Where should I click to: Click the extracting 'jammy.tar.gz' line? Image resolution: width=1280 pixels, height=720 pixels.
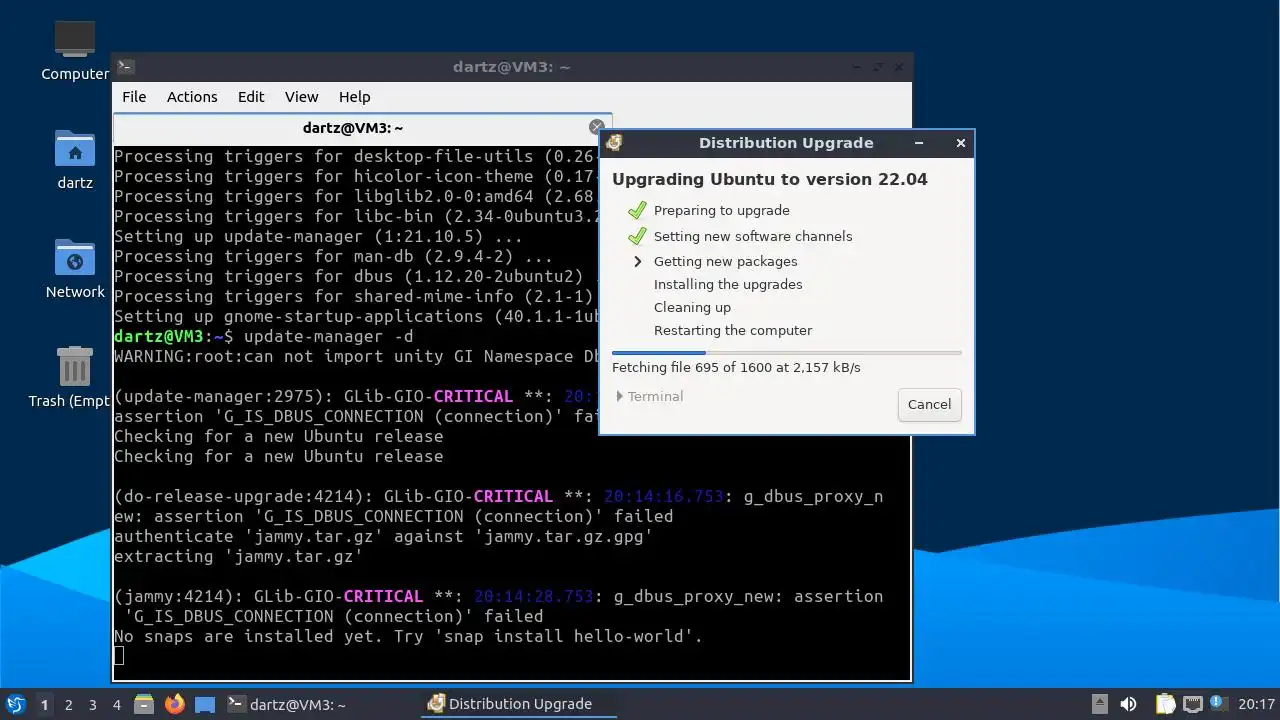(238, 556)
